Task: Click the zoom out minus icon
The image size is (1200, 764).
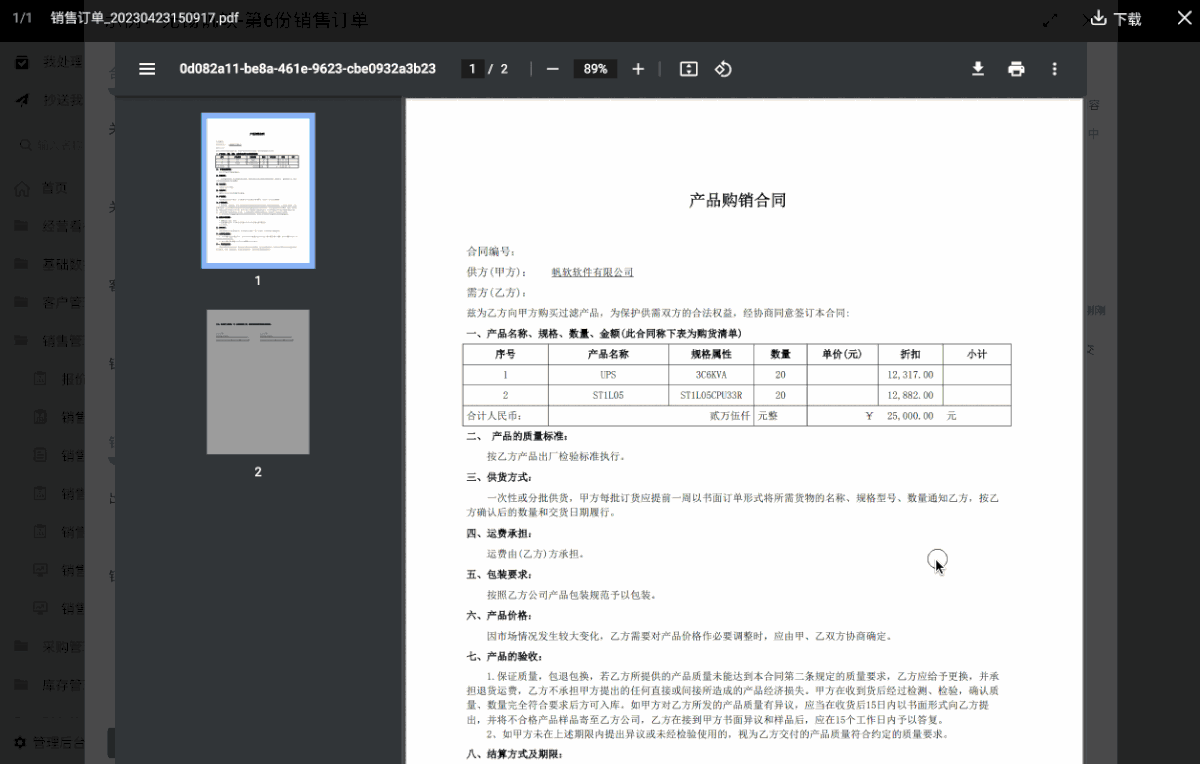Action: point(552,69)
